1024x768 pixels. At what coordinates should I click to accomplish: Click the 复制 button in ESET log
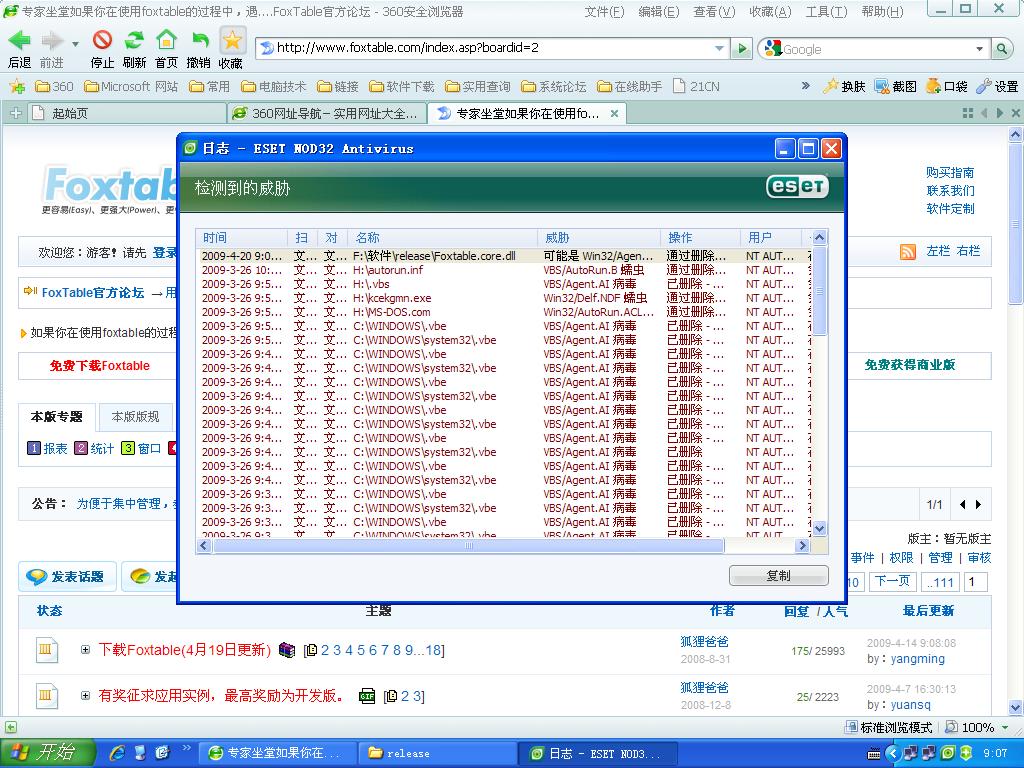pyautogui.click(x=778, y=575)
